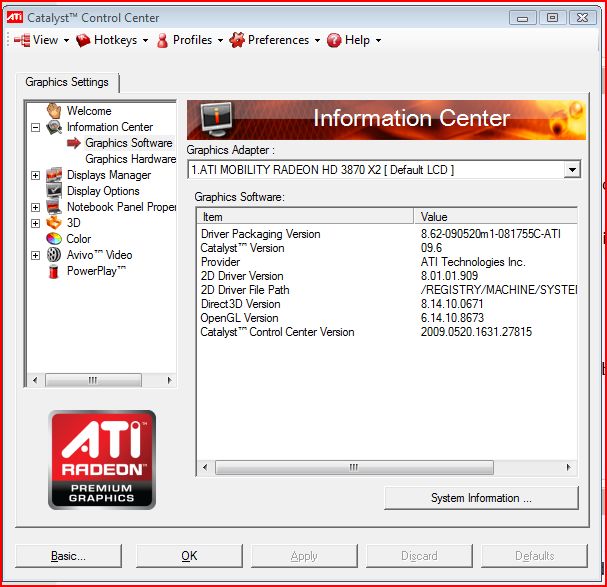
Task: Click the Apply button
Action: point(304,556)
